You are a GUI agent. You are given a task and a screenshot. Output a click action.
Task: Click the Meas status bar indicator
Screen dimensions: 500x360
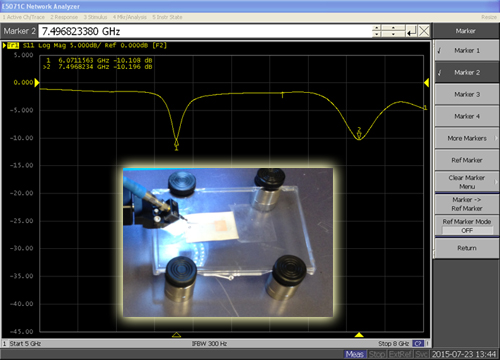(354, 354)
